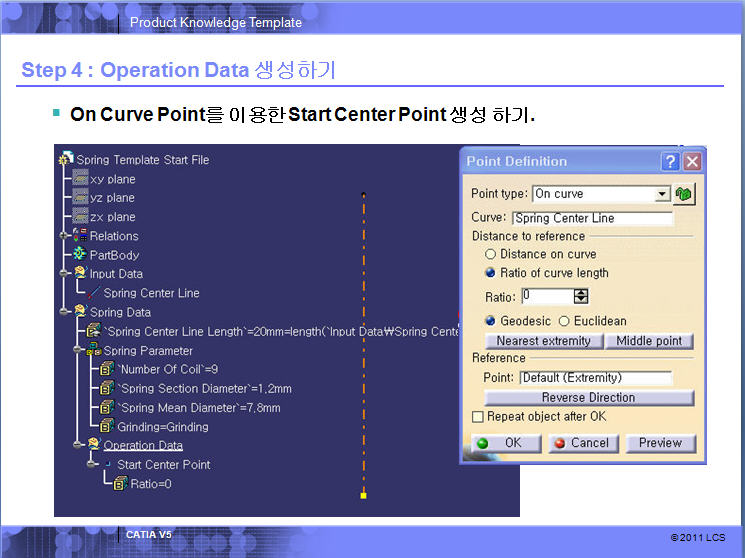This screenshot has height=558, width=745.
Task: Collapse the Operation Data tree node
Action: [x=77, y=445]
